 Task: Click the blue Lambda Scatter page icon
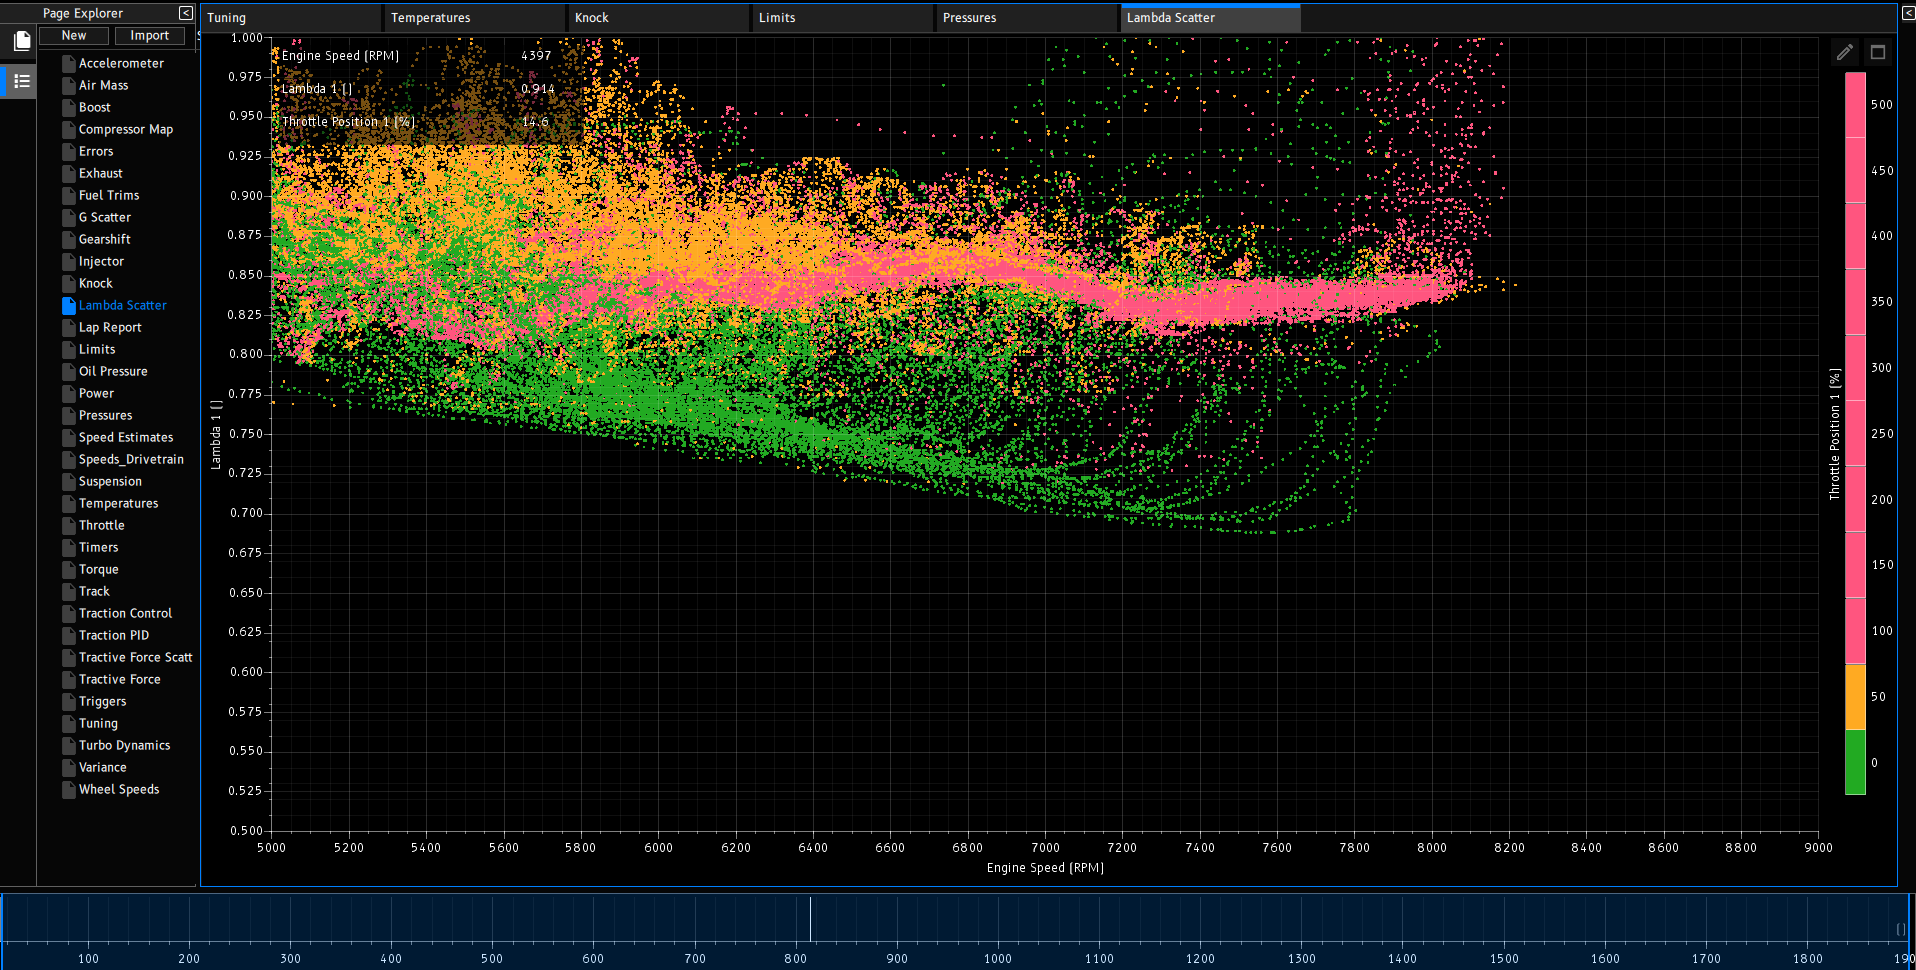pyautogui.click(x=69, y=305)
